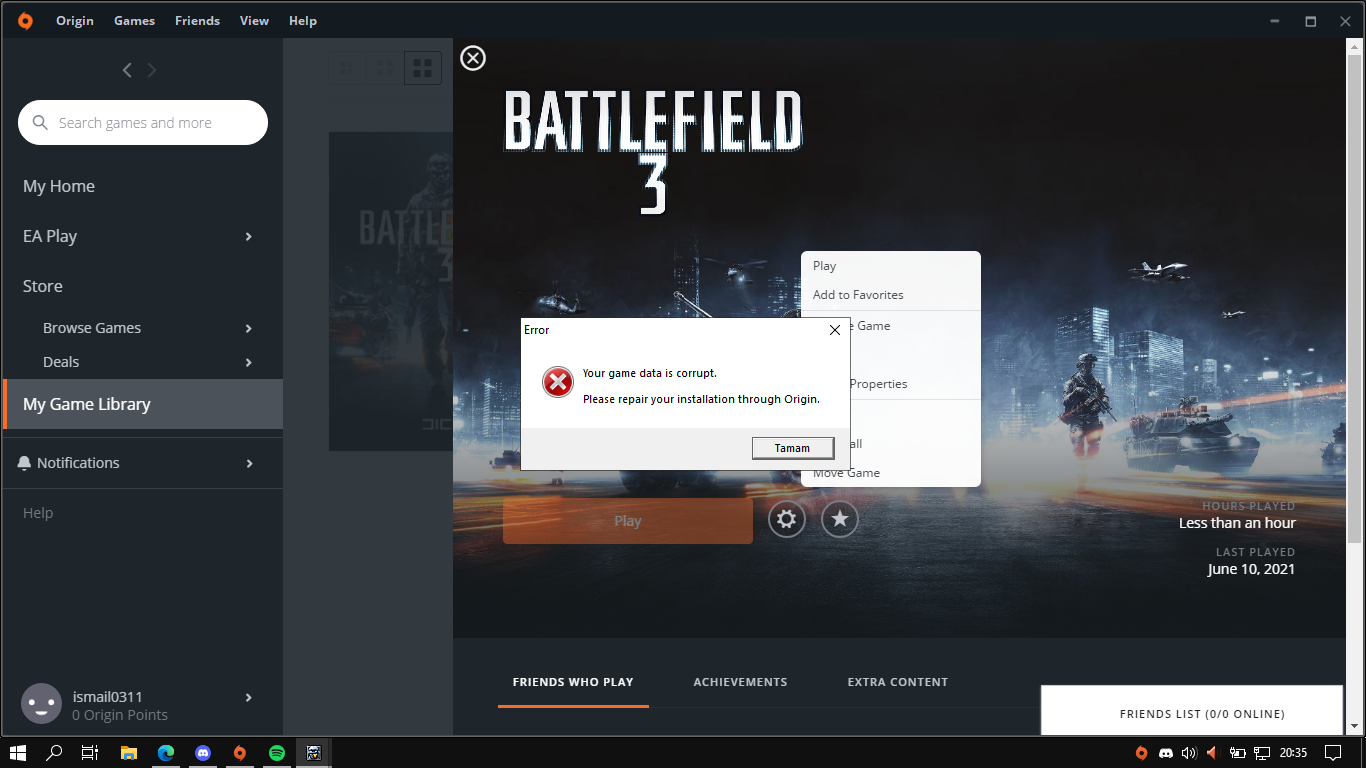Click the 0 Origin Points text
The height and width of the screenshot is (768, 1366).
click(120, 715)
